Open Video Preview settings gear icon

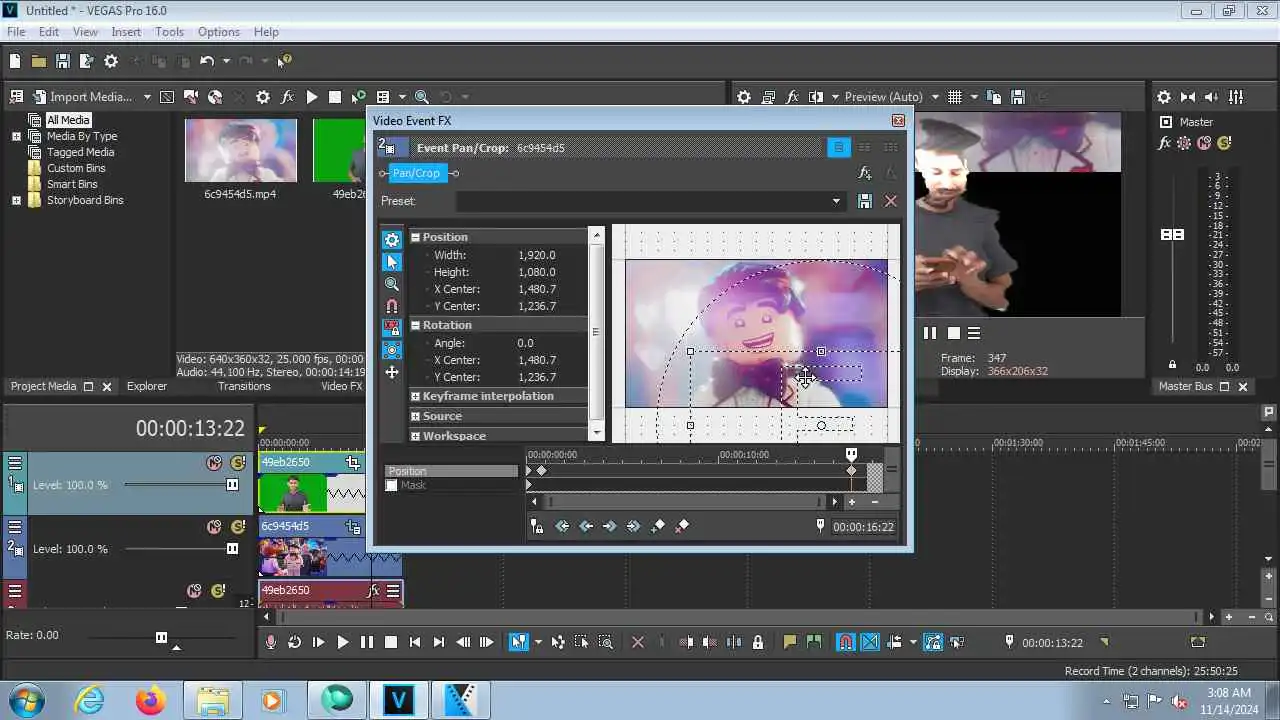pyautogui.click(x=744, y=97)
